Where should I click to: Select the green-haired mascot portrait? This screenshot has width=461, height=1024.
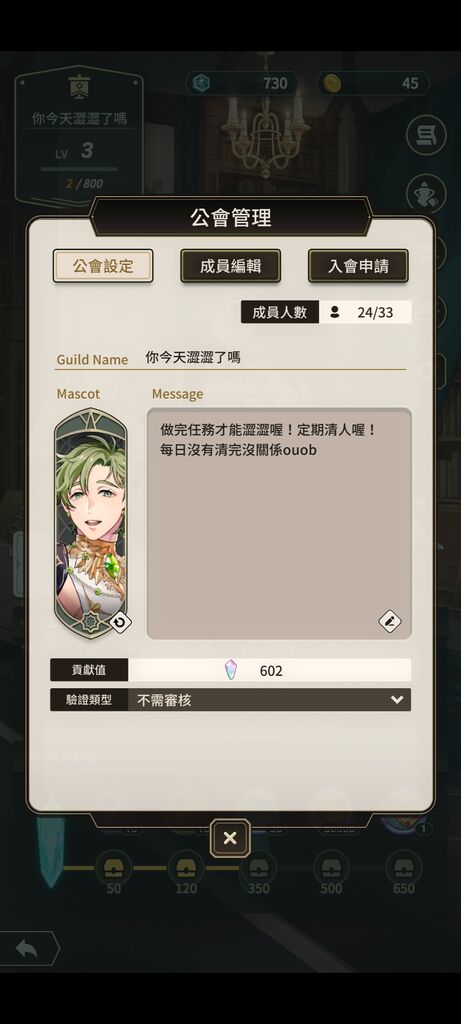pos(90,523)
